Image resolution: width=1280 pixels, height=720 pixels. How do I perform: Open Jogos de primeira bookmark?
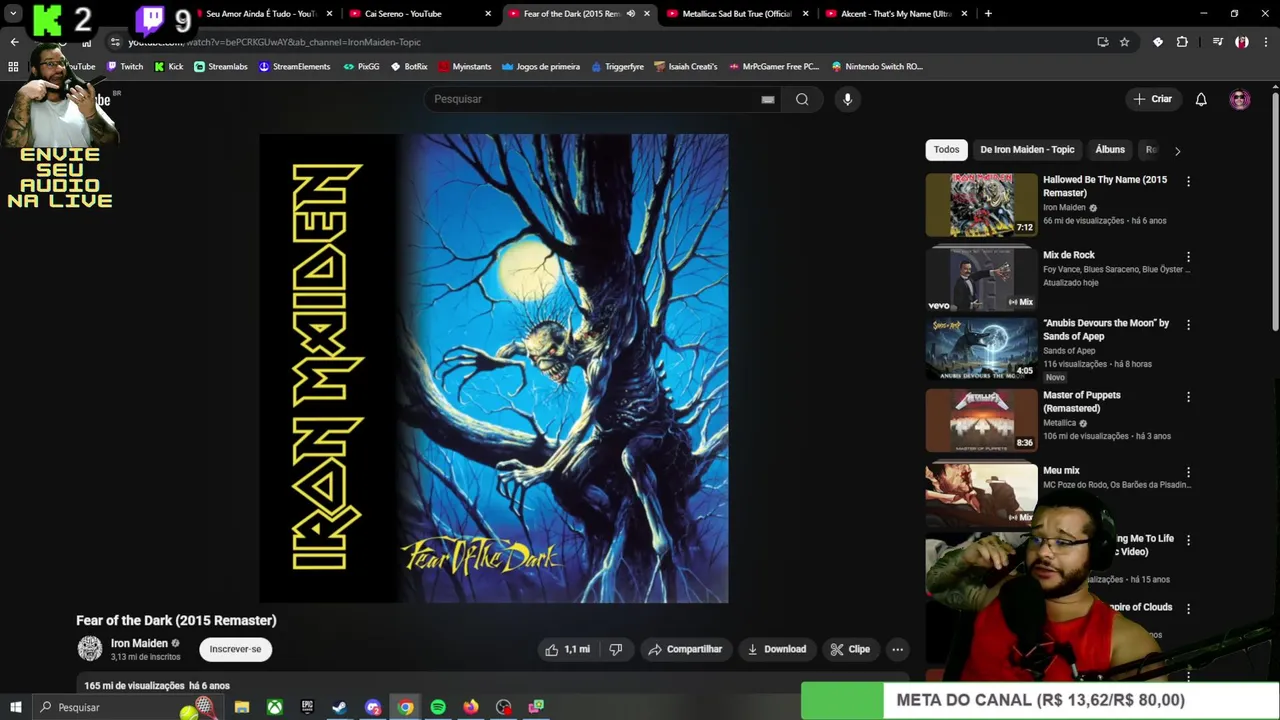541,67
